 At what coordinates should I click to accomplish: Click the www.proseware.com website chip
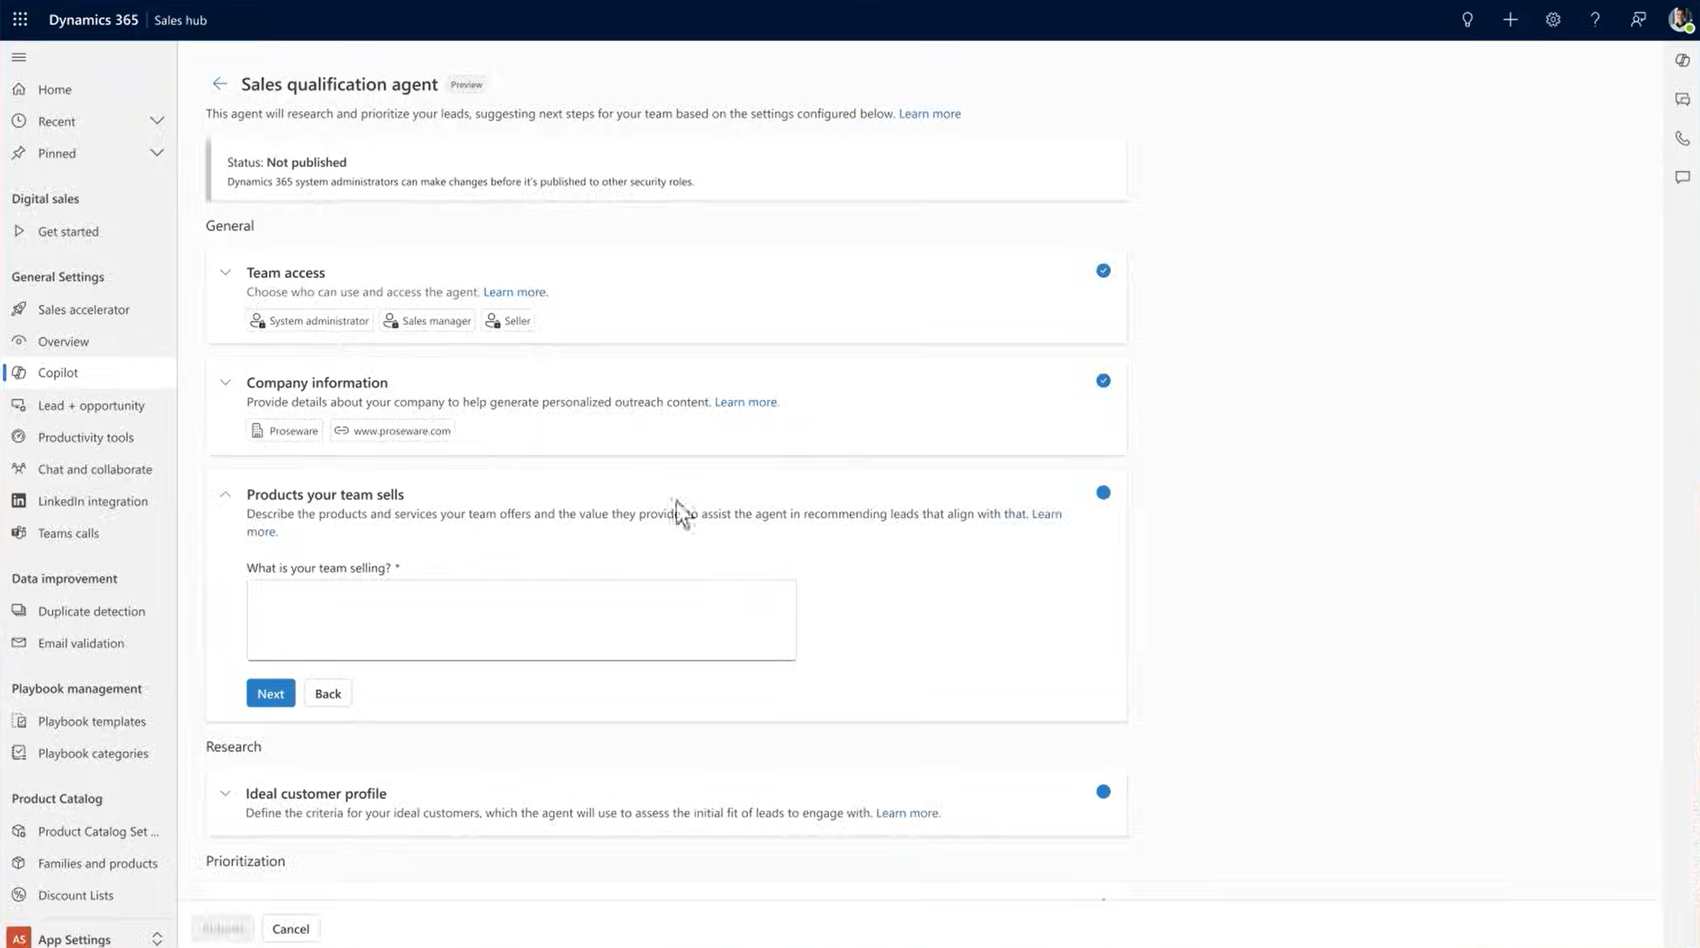tap(392, 431)
